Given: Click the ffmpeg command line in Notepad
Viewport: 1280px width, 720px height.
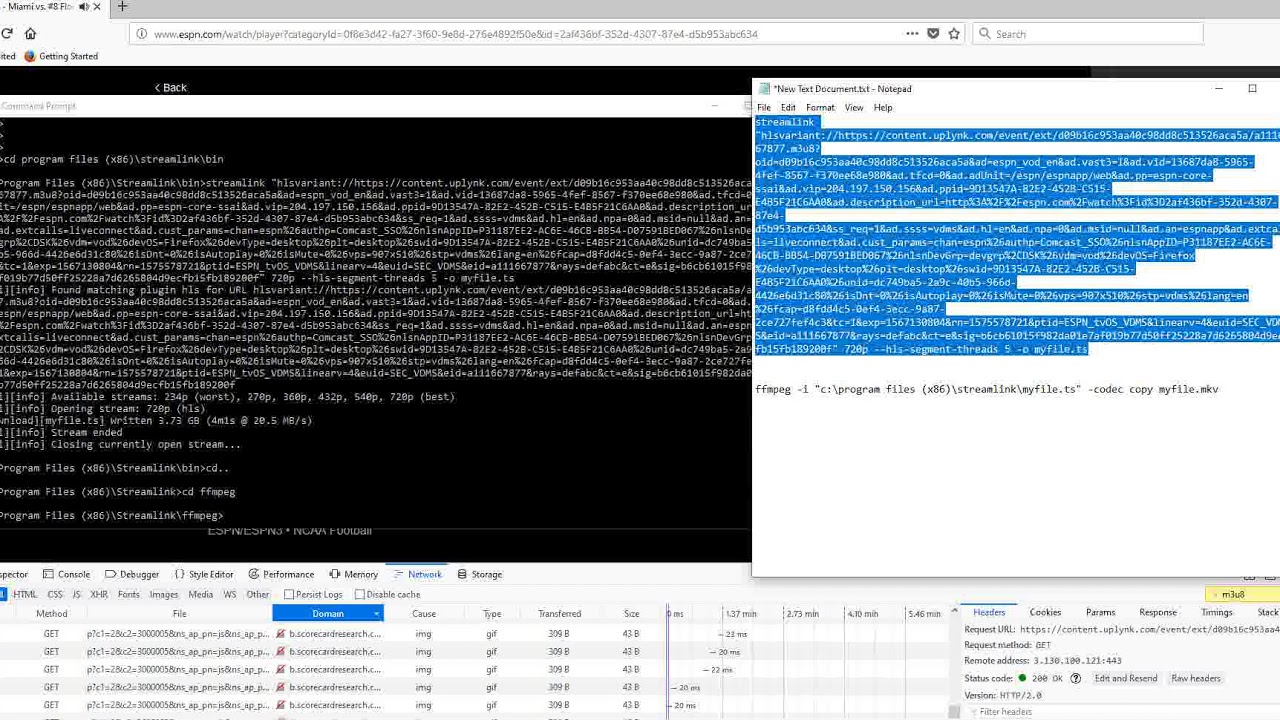Looking at the screenshot, I should 987,389.
